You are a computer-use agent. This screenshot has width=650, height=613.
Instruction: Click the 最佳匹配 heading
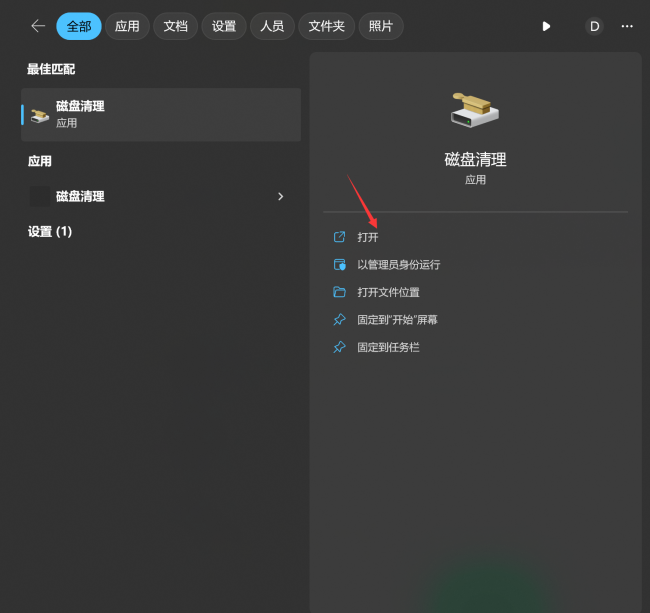51,69
